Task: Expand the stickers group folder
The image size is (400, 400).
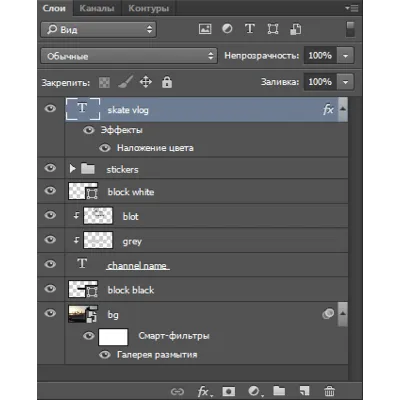Action: (x=72, y=169)
